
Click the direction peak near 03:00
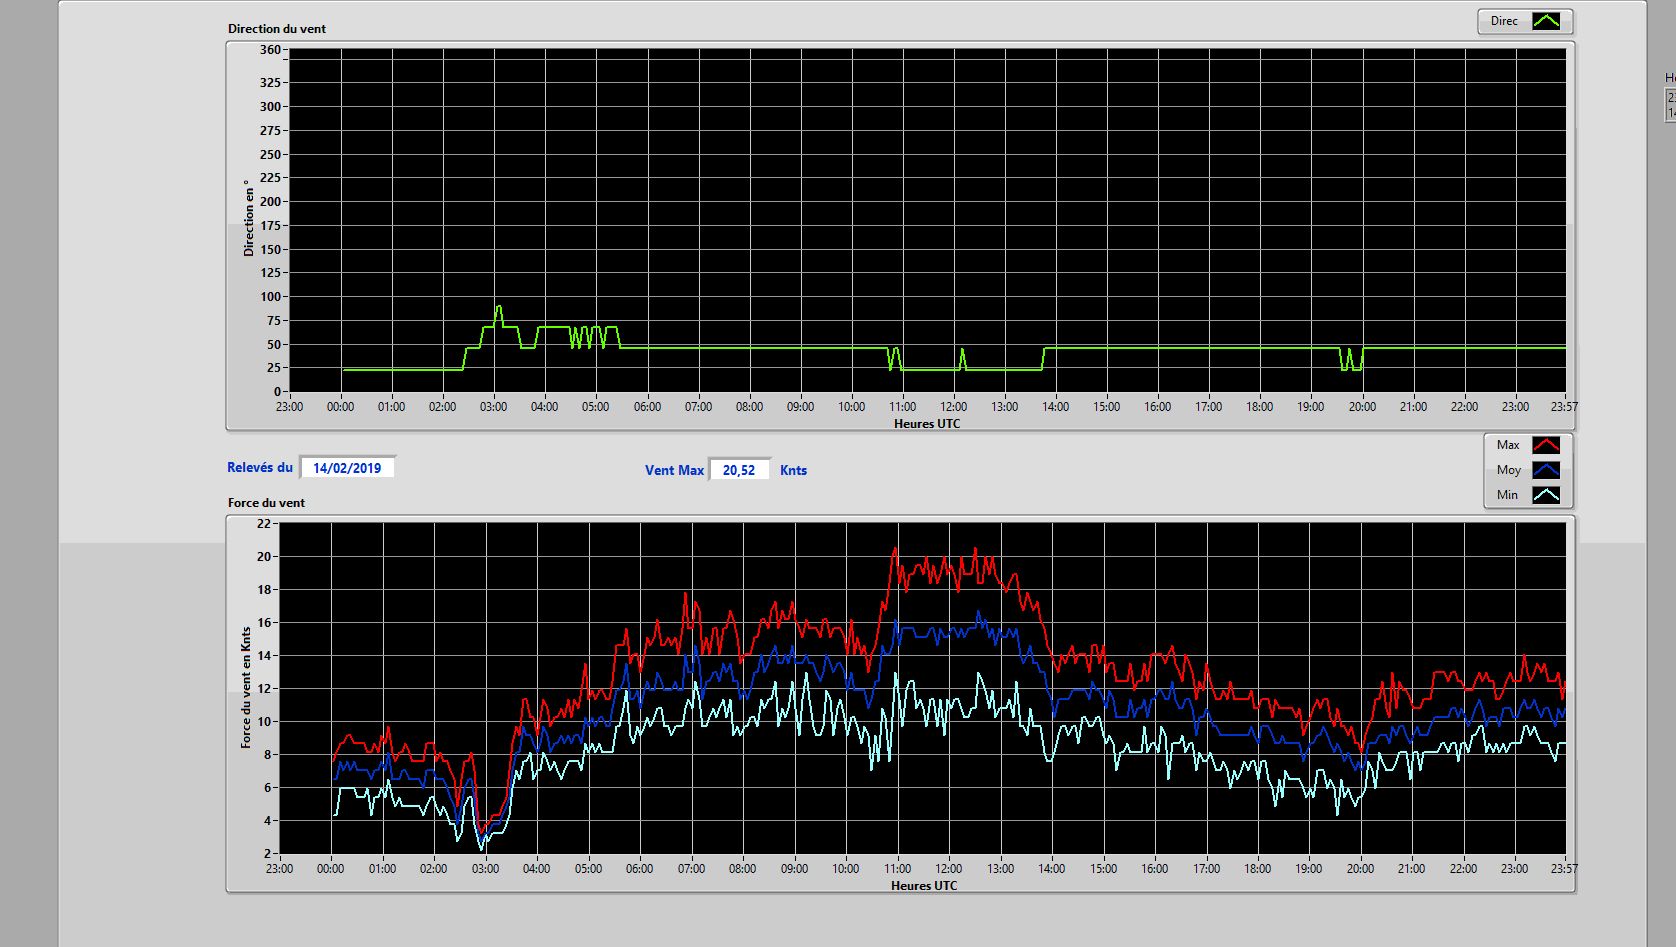[498, 307]
